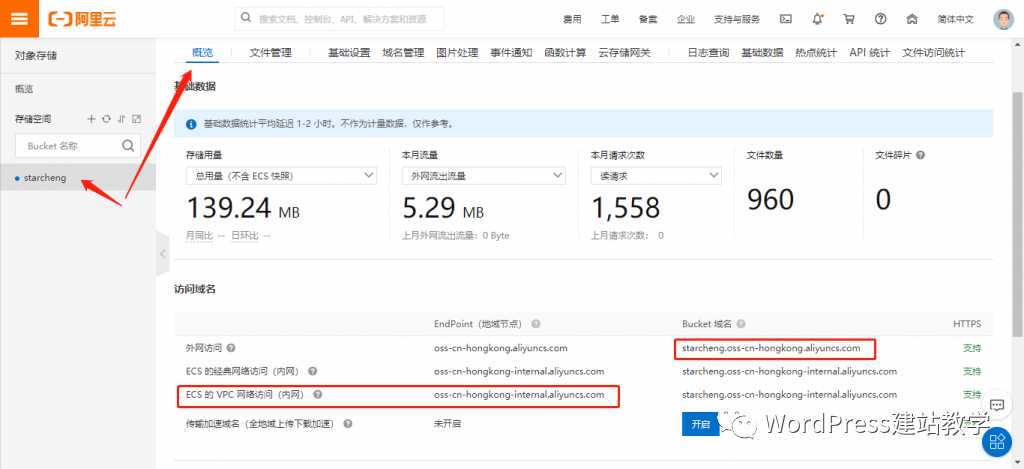This screenshot has height=469, width=1024.
Task: Click the 960 file count value
Action: pyautogui.click(x=771, y=200)
